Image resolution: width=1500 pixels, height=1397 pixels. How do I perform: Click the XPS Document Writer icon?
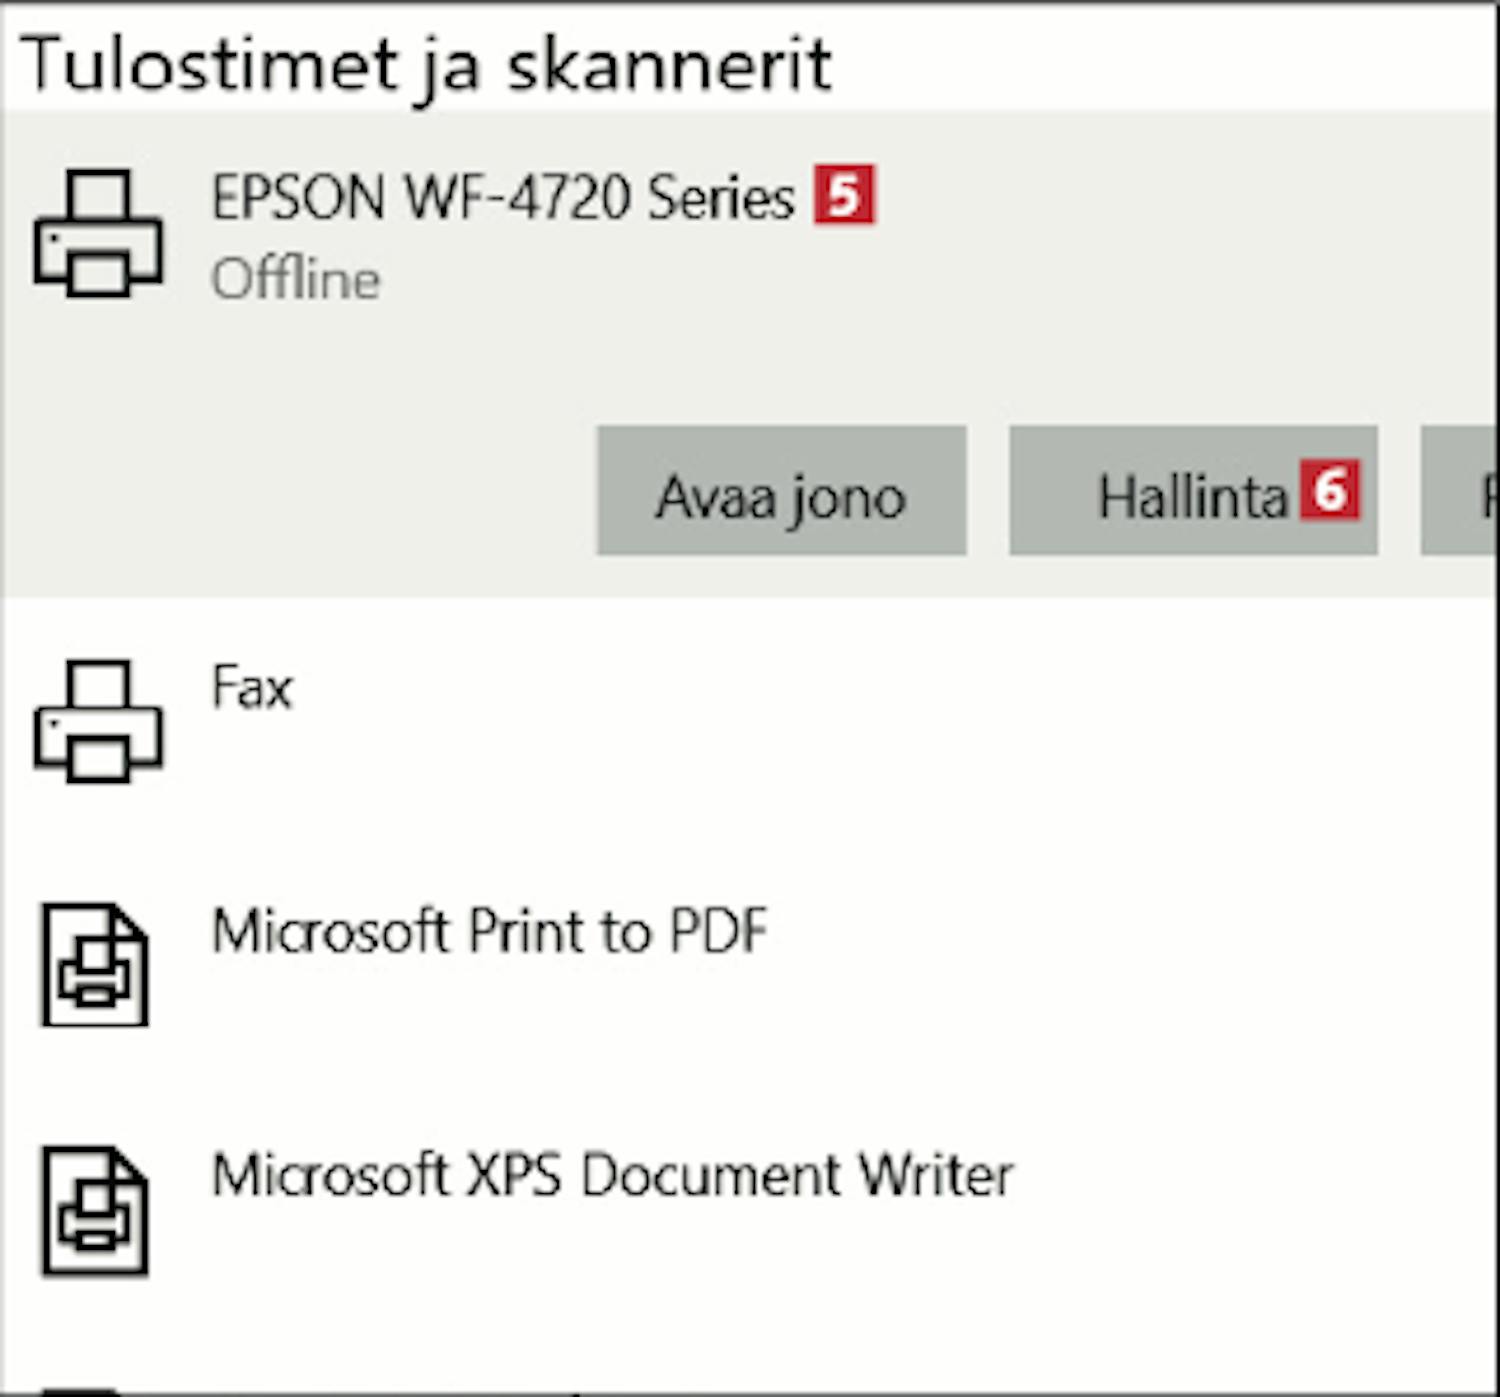pos(95,1210)
